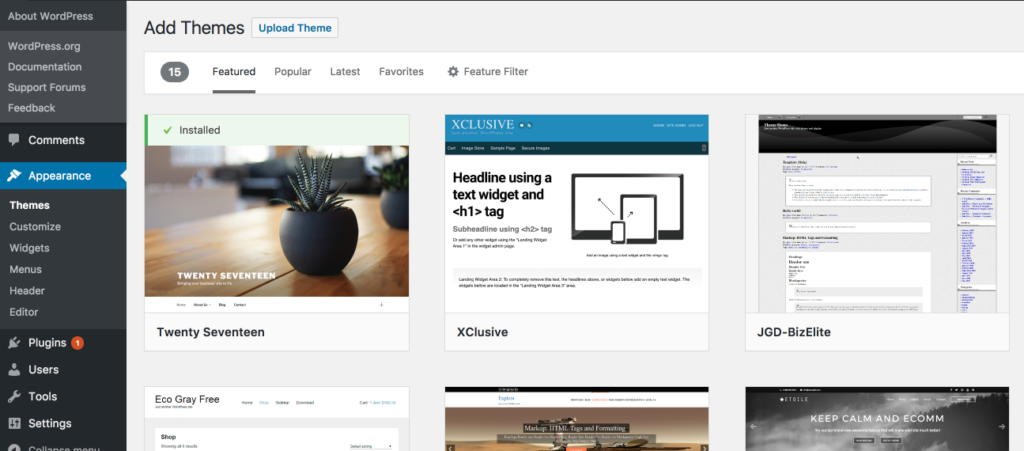
Task: Go to Widgets settings
Action: pyautogui.click(x=29, y=248)
